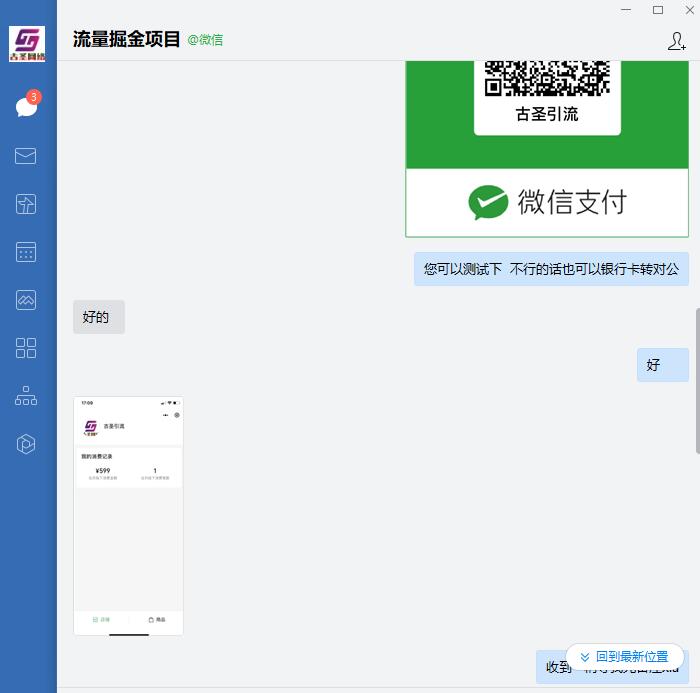Viewport: 700px width, 693px height.
Task: Click the 古圣网络 profile avatar
Action: [27, 43]
